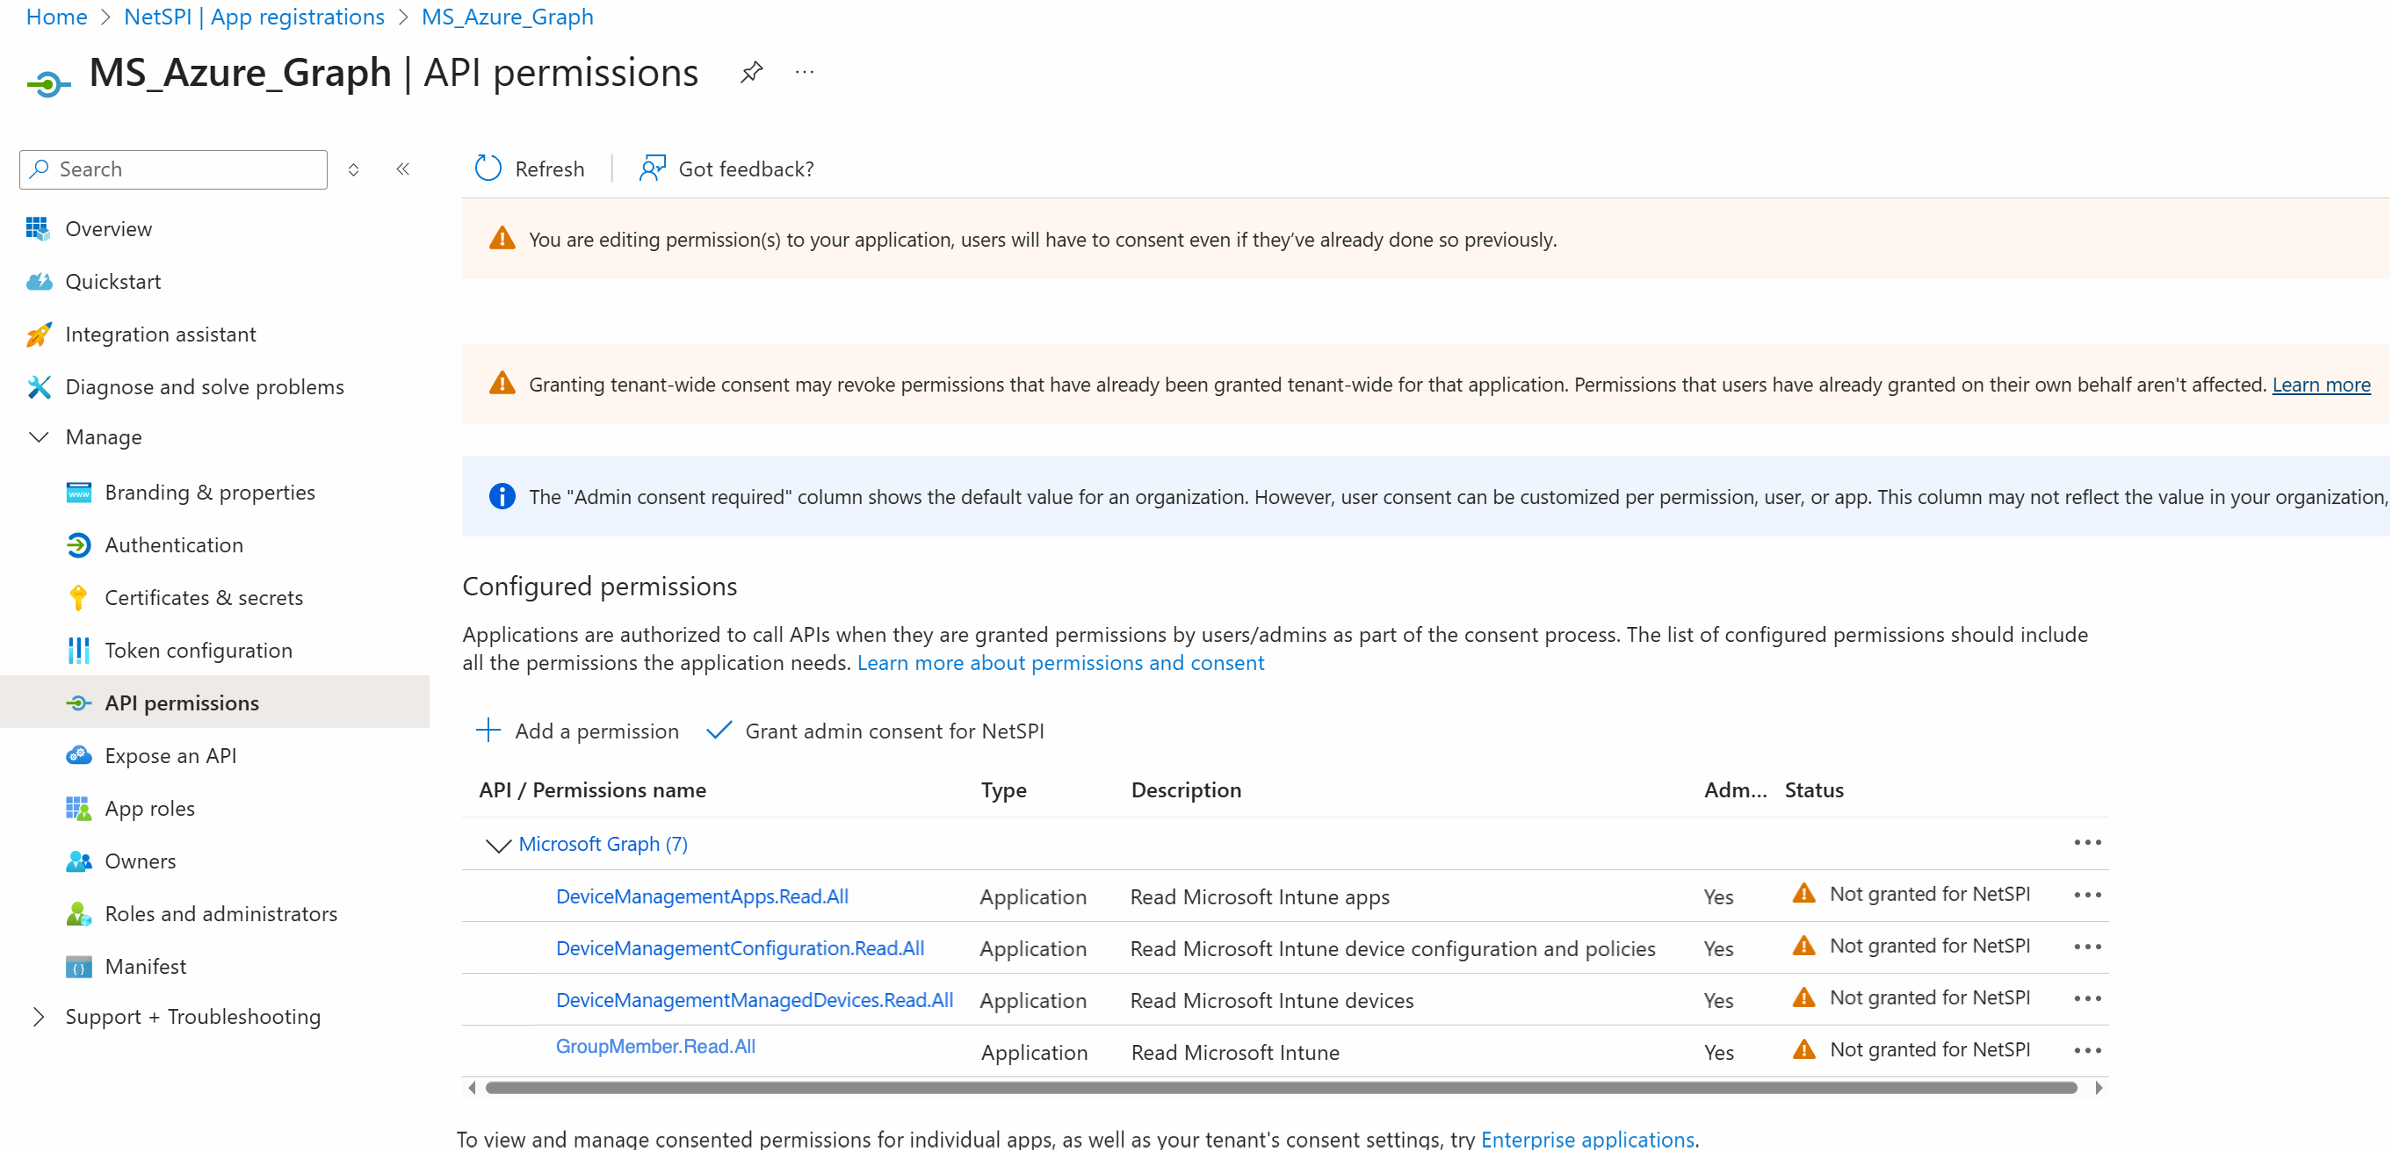Open Integration assistant
Viewport: 2390px width, 1150px height.
160,334
